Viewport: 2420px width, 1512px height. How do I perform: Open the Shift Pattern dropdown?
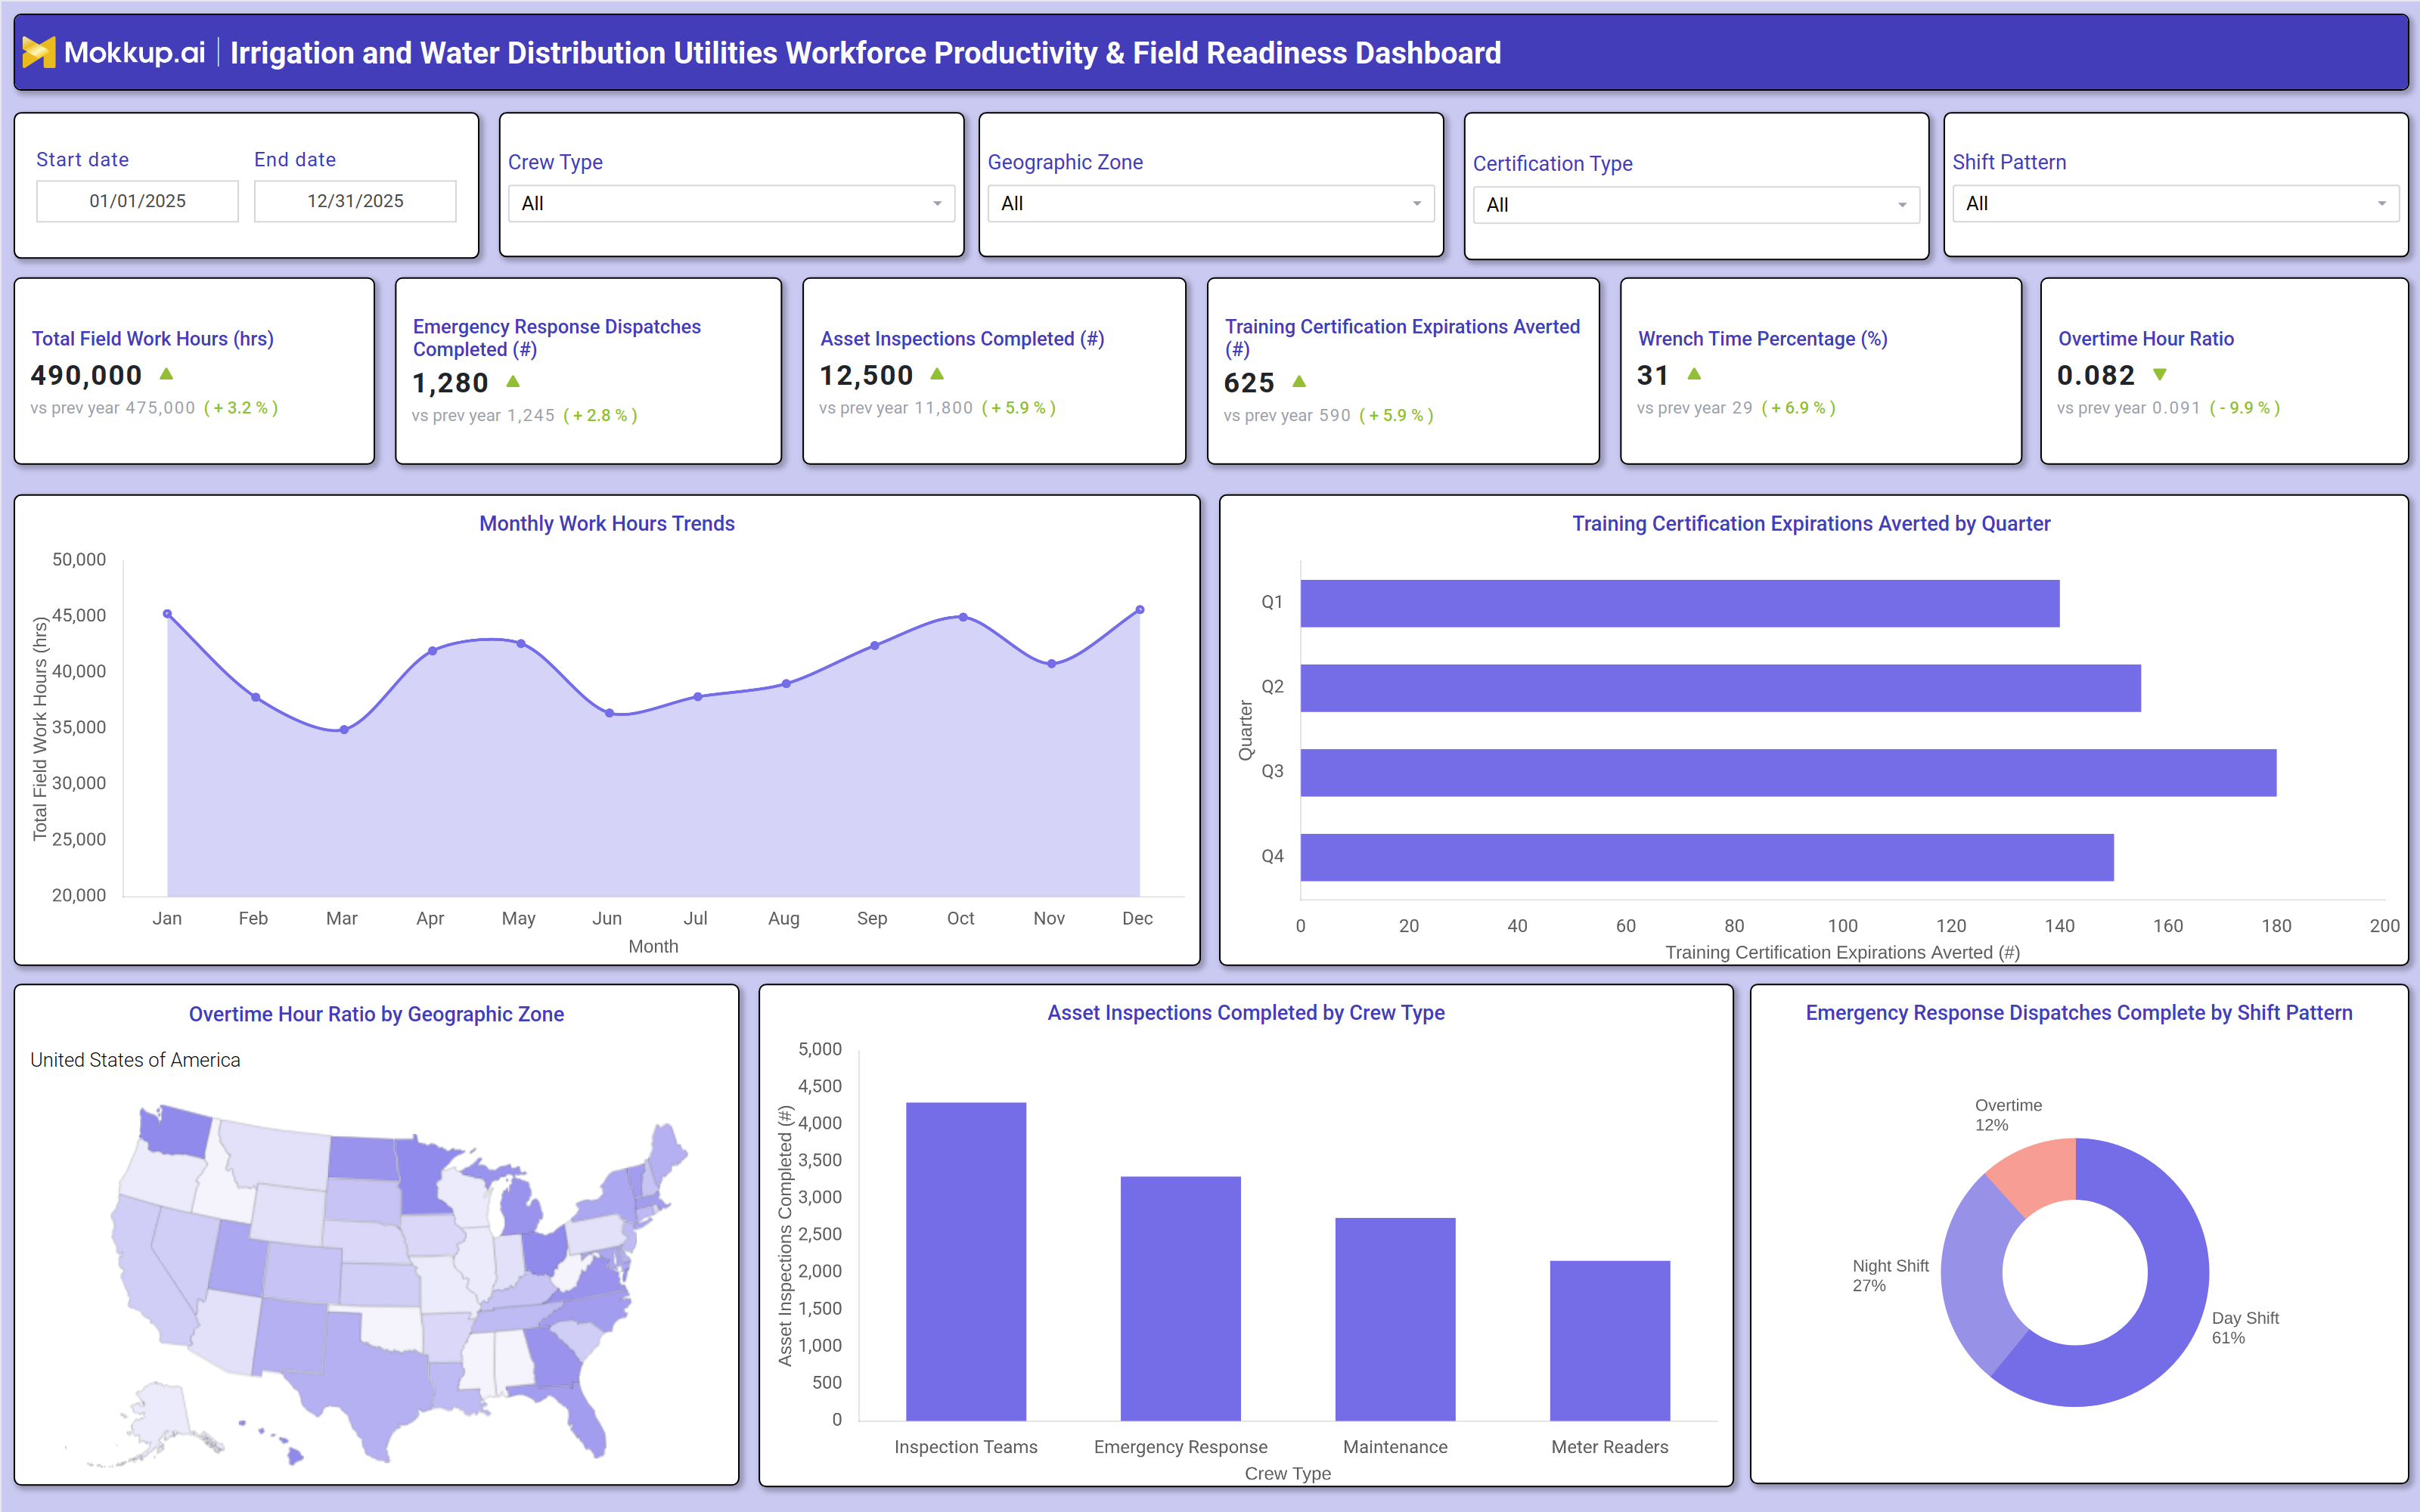click(x=2175, y=203)
